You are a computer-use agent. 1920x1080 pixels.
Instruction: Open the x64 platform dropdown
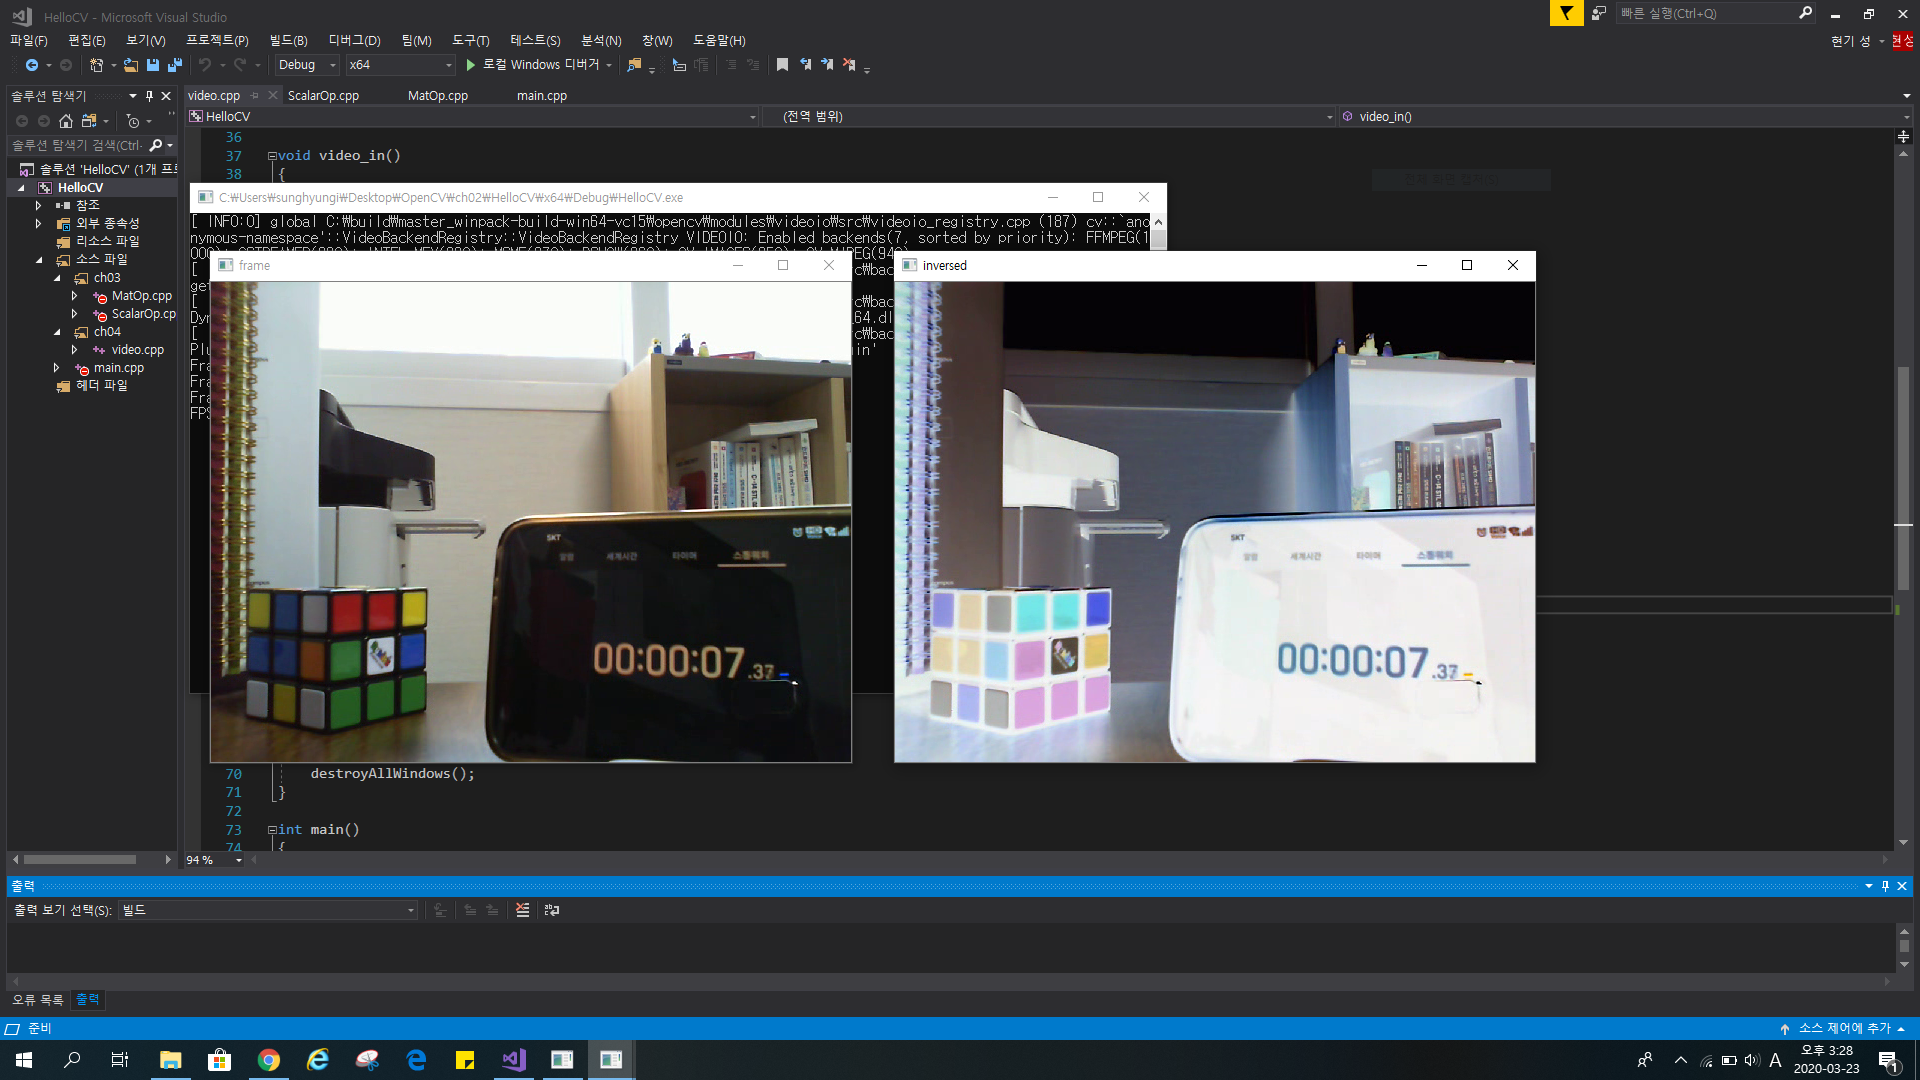tap(448, 65)
